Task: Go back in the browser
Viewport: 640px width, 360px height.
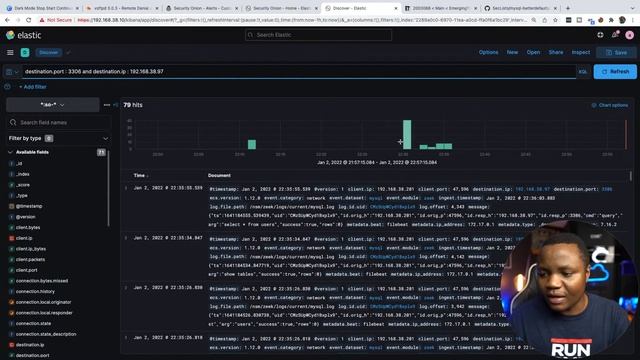Action: click(x=7, y=20)
